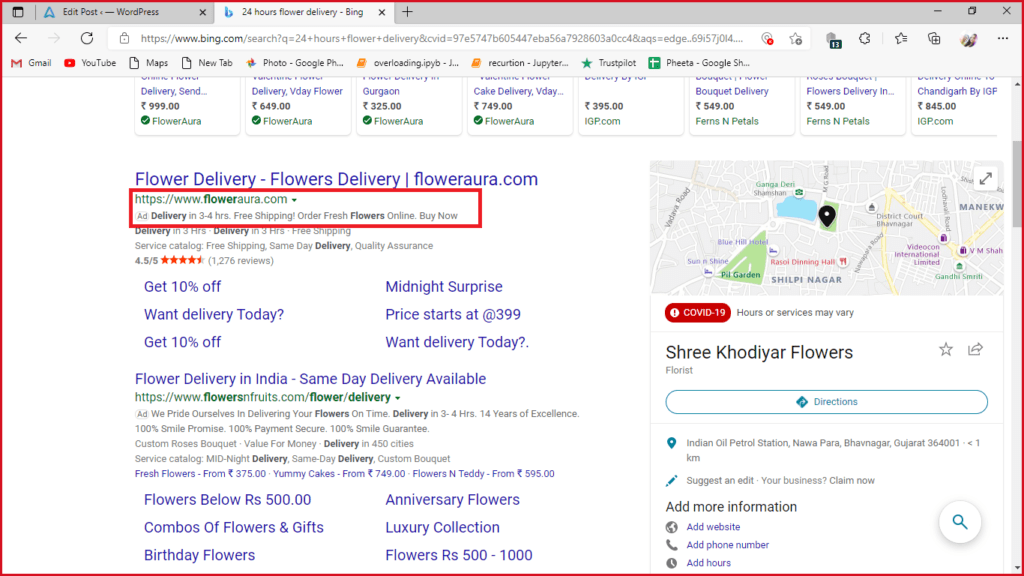Go back with the browser back arrow

tap(21, 39)
